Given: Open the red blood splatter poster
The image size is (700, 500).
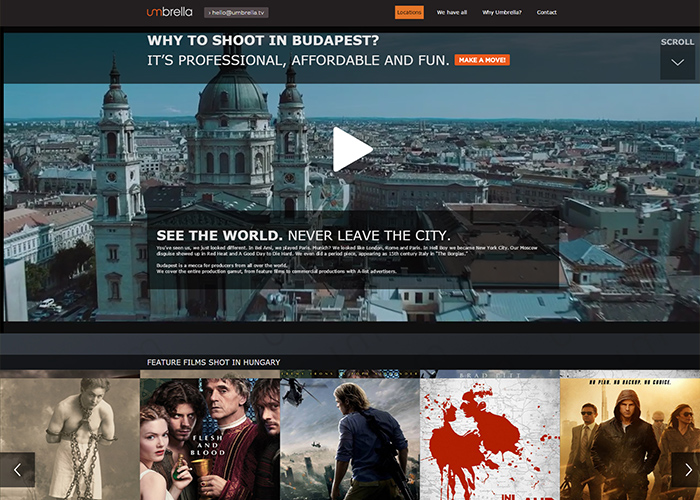Looking at the screenshot, I should pyautogui.click(x=490, y=435).
